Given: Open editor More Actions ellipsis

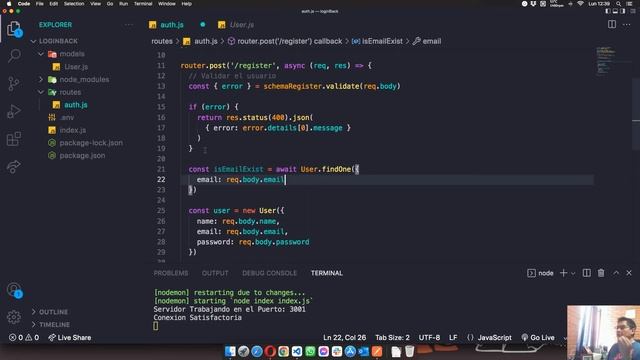Looking at the screenshot, I should click(x=627, y=24).
